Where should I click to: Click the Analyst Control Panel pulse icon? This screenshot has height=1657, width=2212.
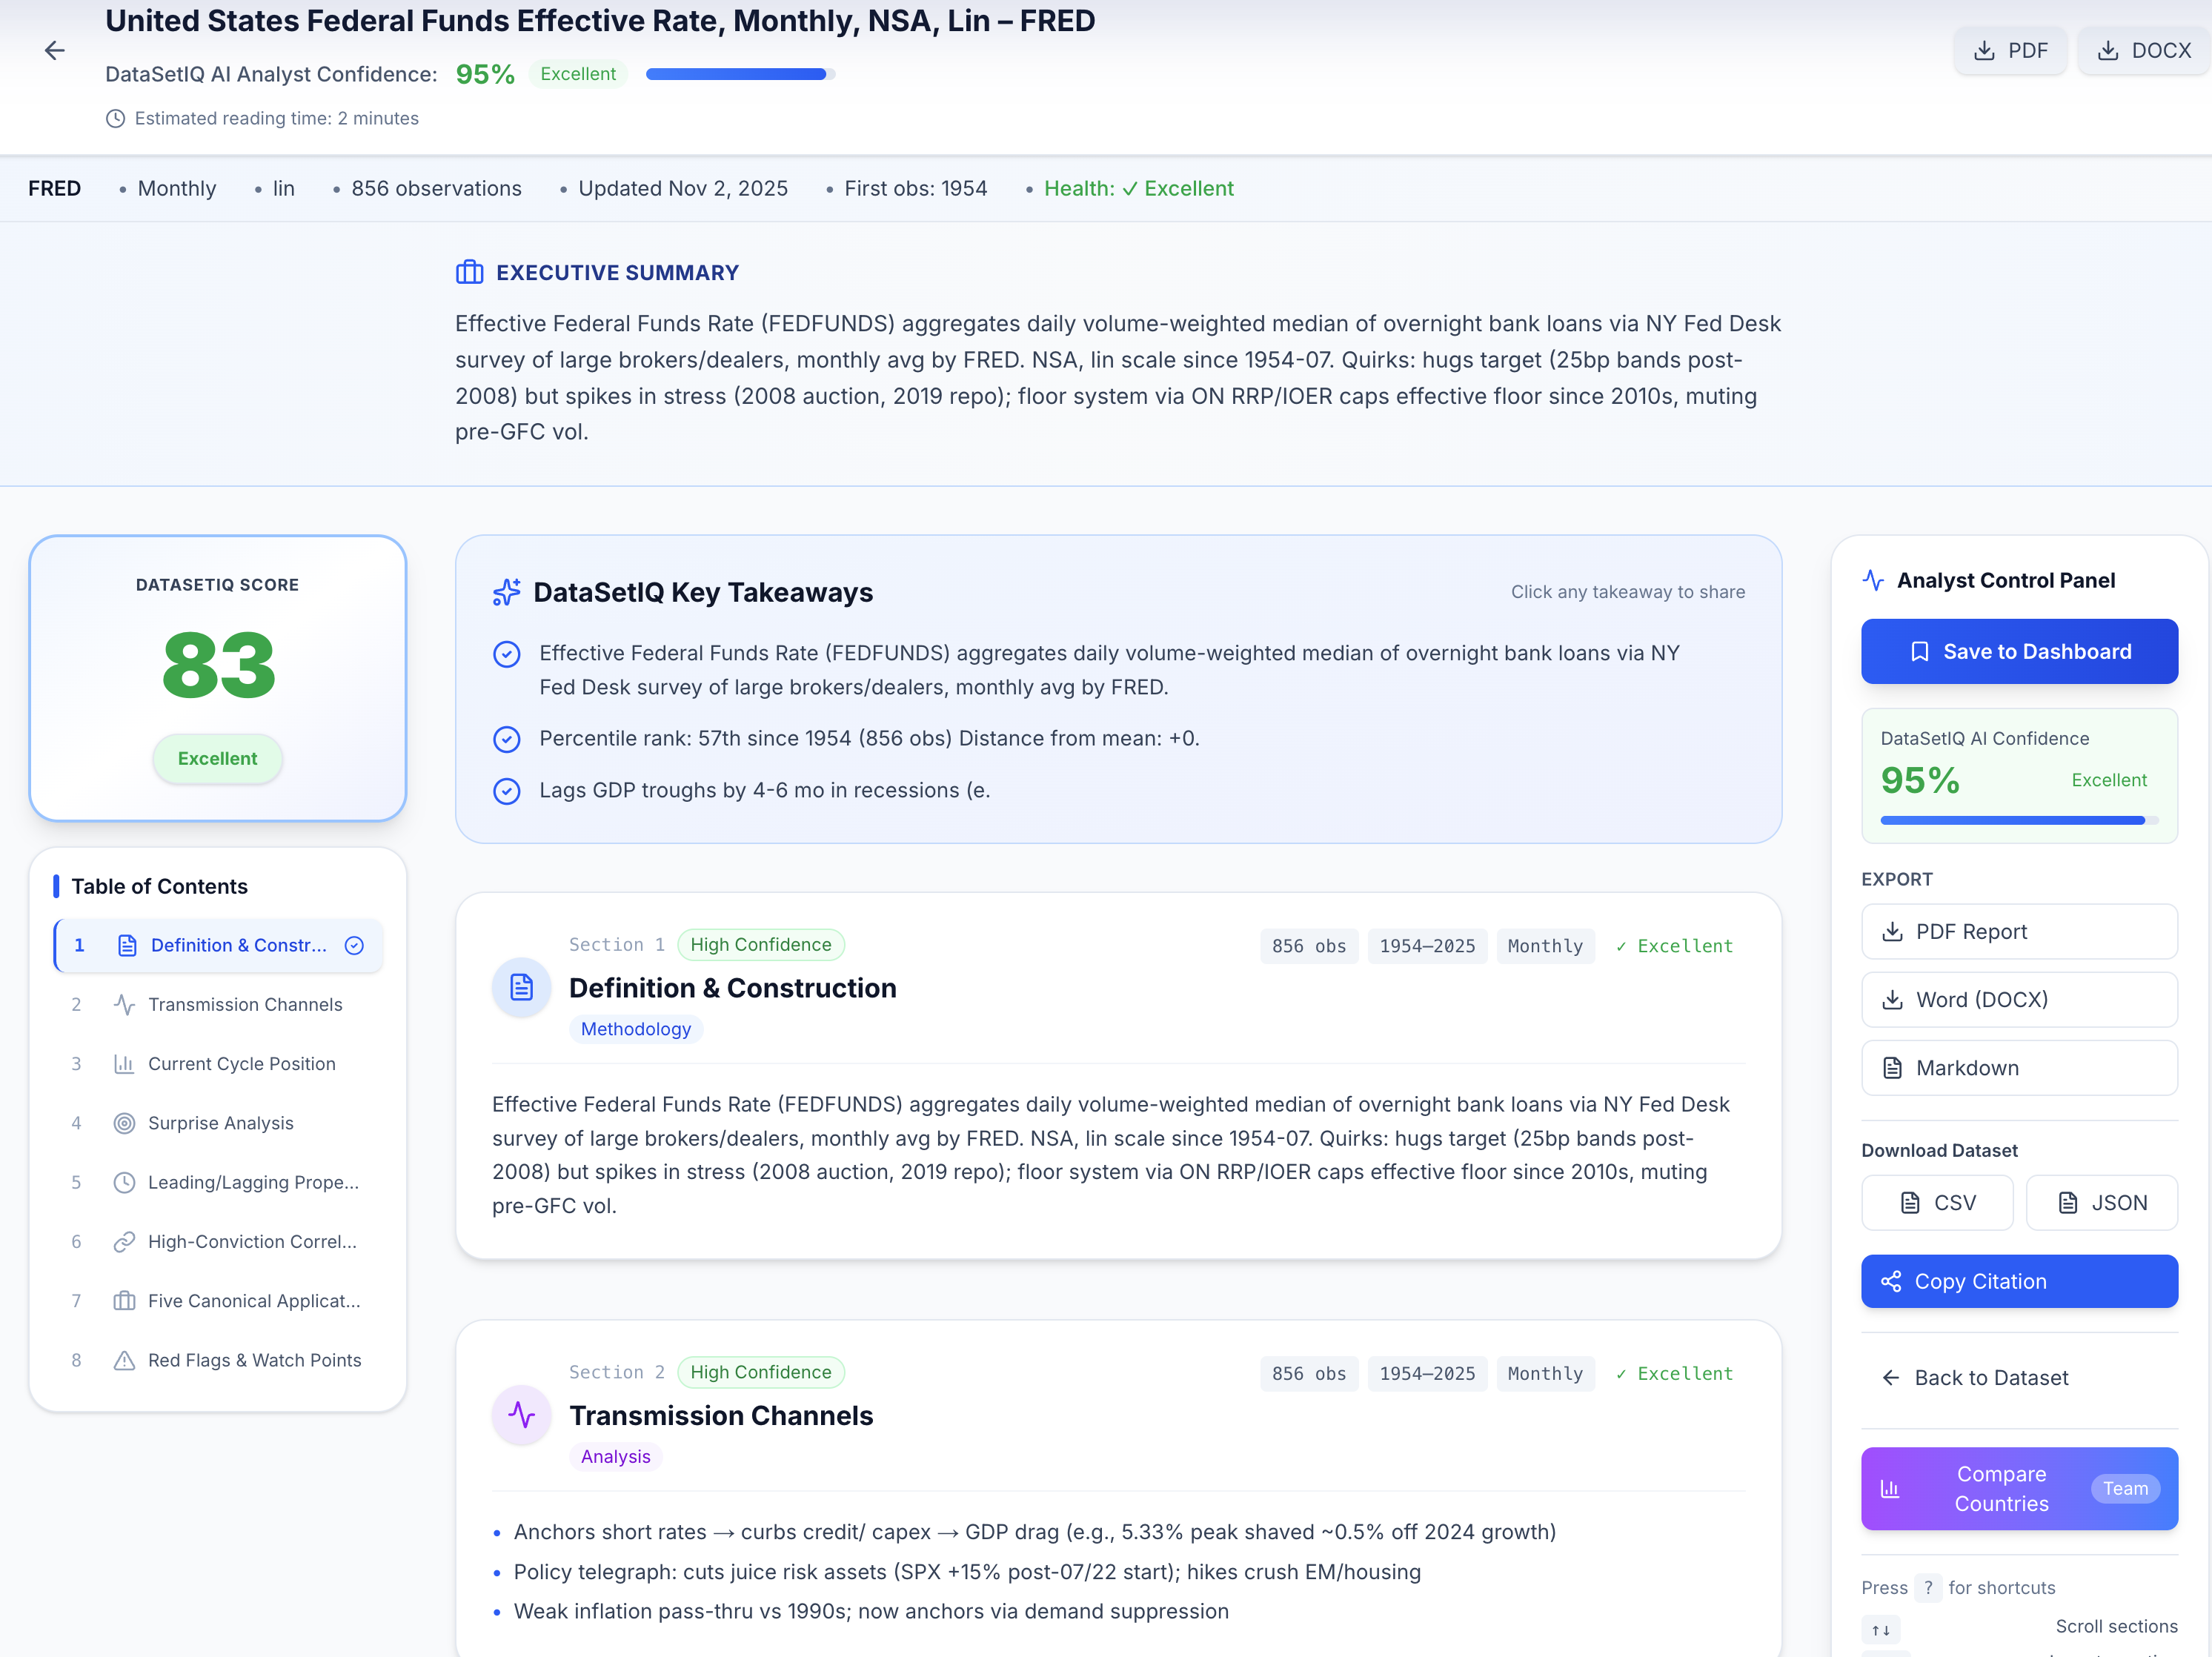coord(1874,580)
